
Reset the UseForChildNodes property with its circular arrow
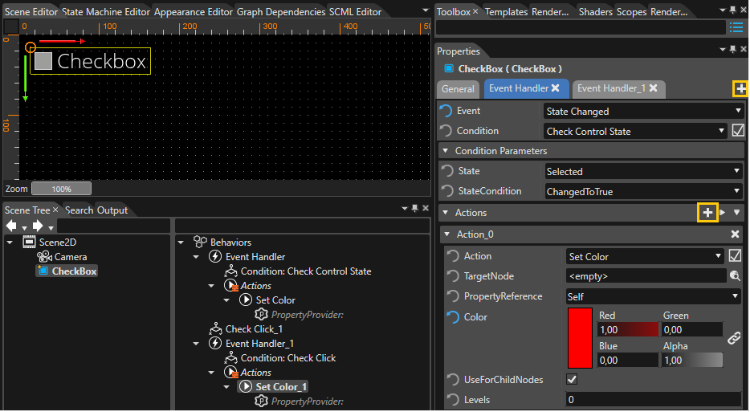tap(452, 380)
